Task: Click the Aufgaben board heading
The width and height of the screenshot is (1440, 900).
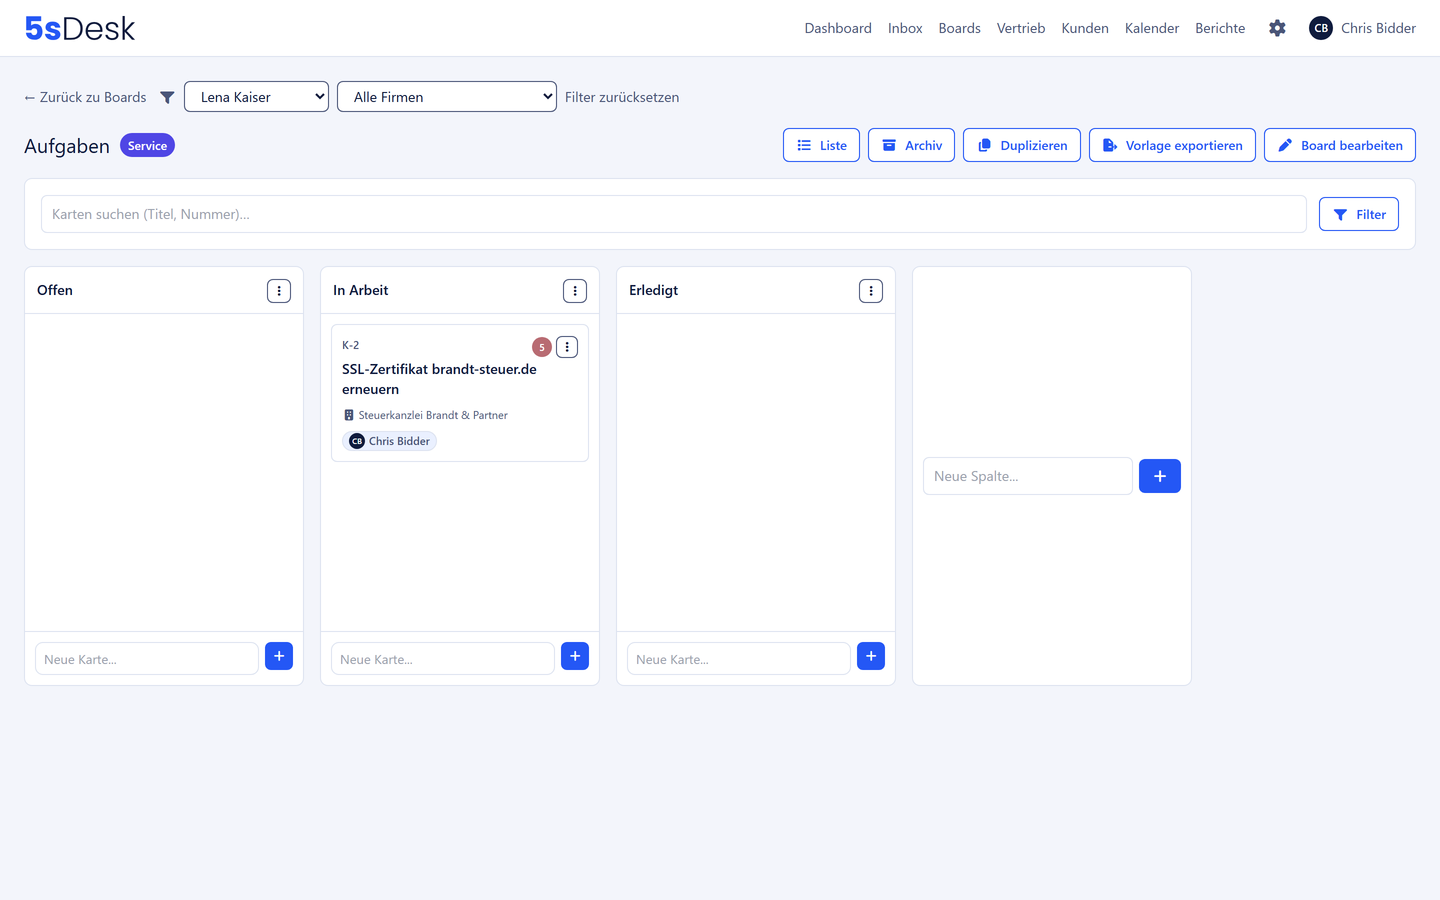Action: [x=67, y=146]
